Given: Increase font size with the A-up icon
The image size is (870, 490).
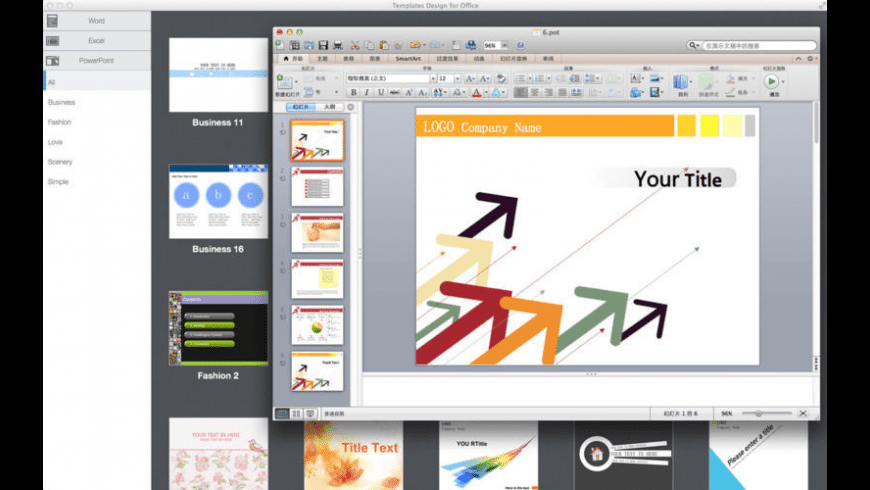Looking at the screenshot, I should [470, 79].
